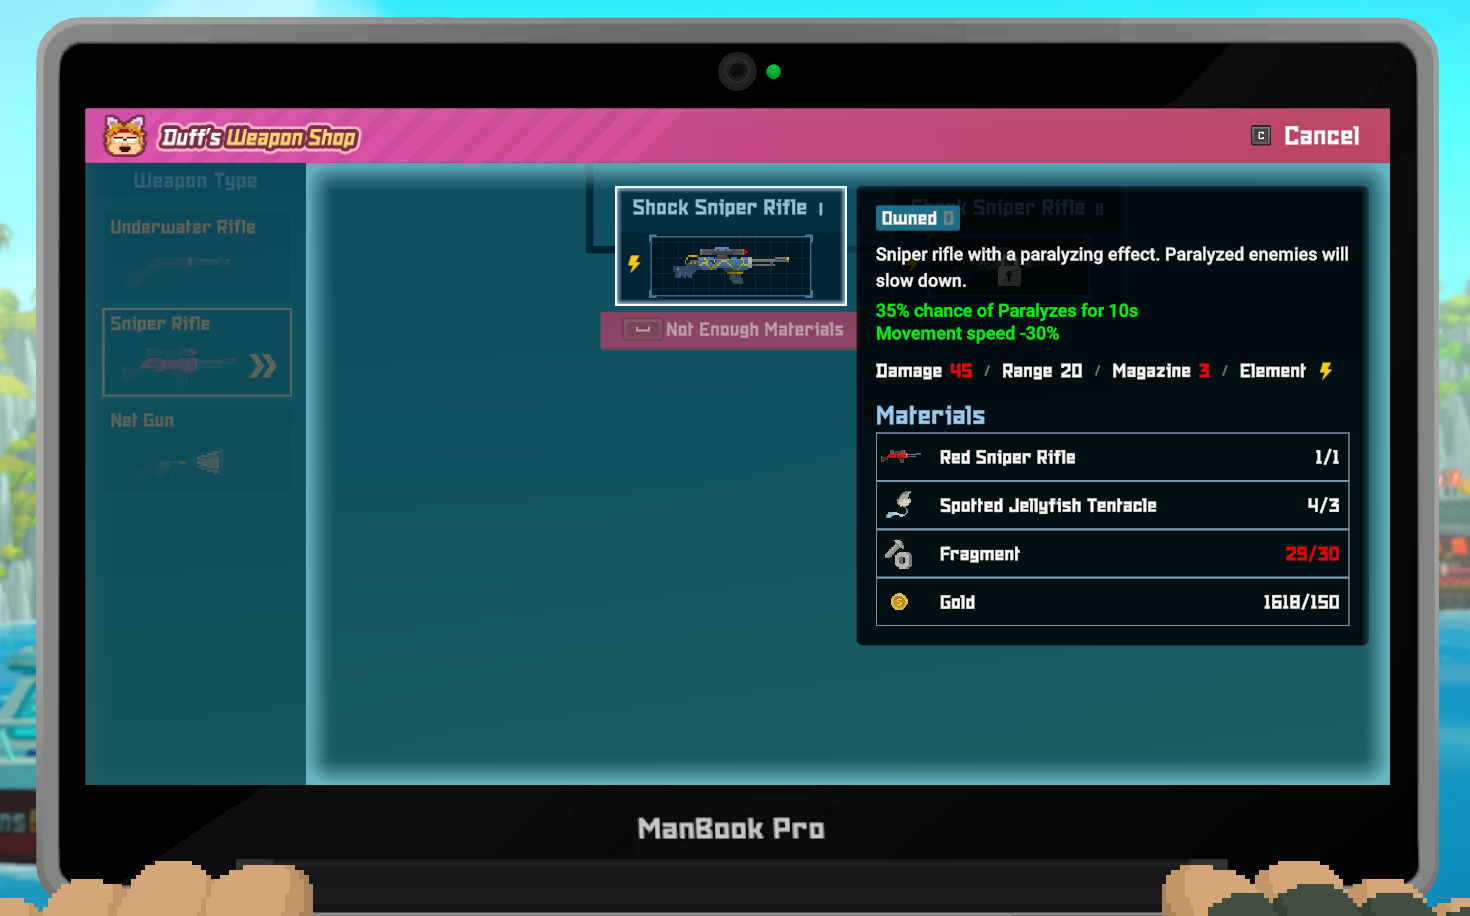Select the Spotted Jellyfish Tentacle material name

pyautogui.click(x=1048, y=505)
